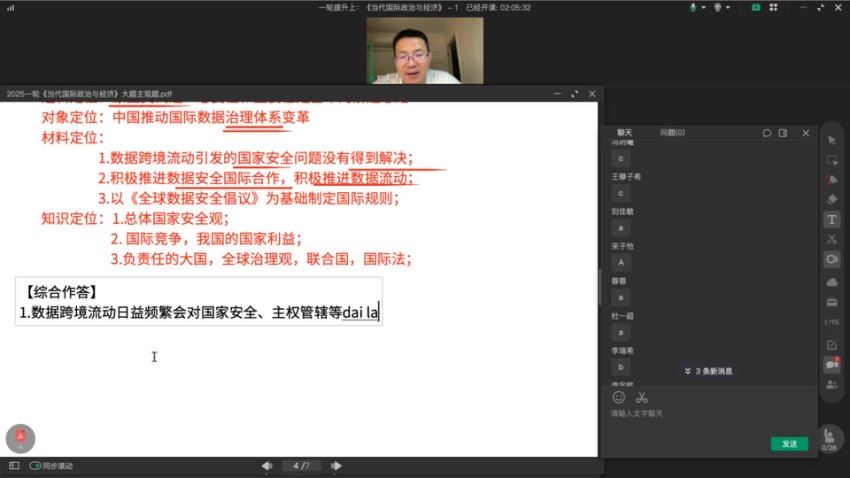The width and height of the screenshot is (850, 478).
Task: Click chat message from 杜一超
Action: tap(621, 332)
